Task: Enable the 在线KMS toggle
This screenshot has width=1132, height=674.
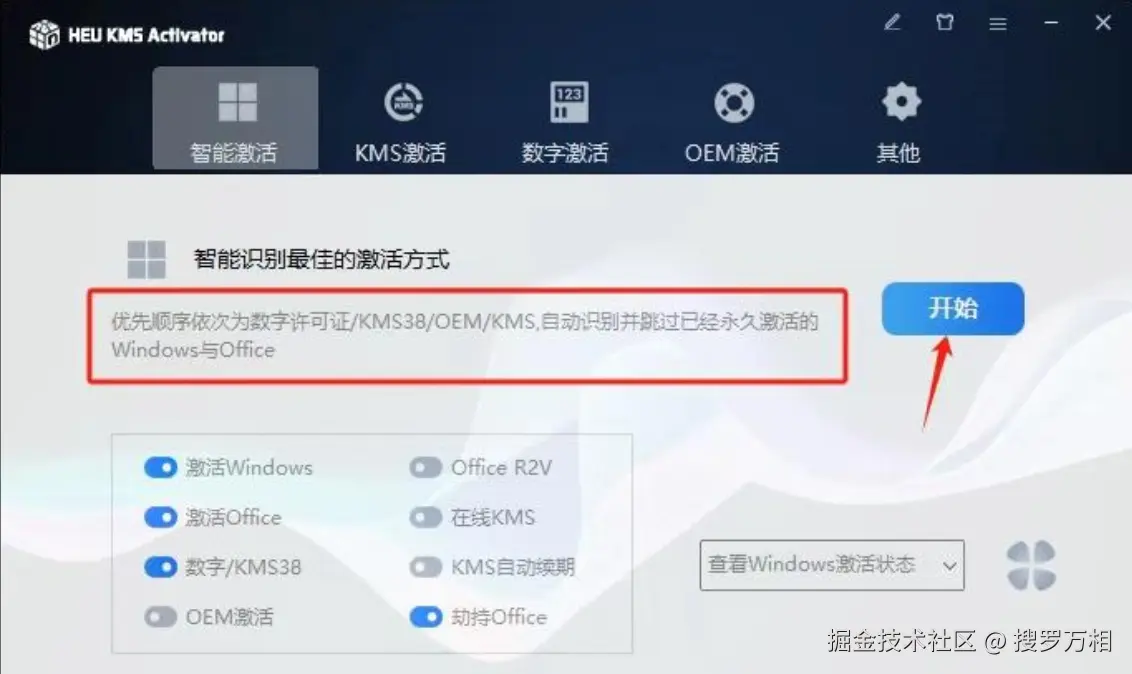Action: (x=425, y=517)
